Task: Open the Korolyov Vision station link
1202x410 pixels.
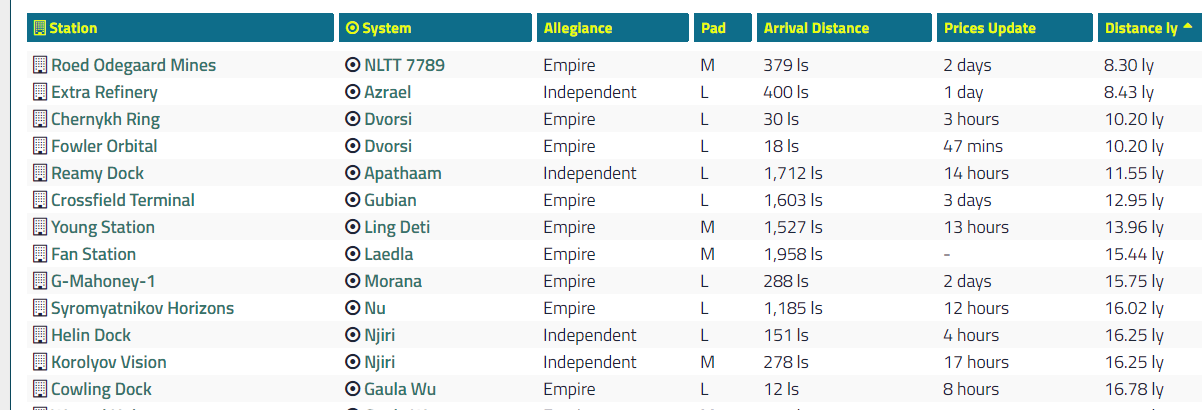Action: pos(109,362)
